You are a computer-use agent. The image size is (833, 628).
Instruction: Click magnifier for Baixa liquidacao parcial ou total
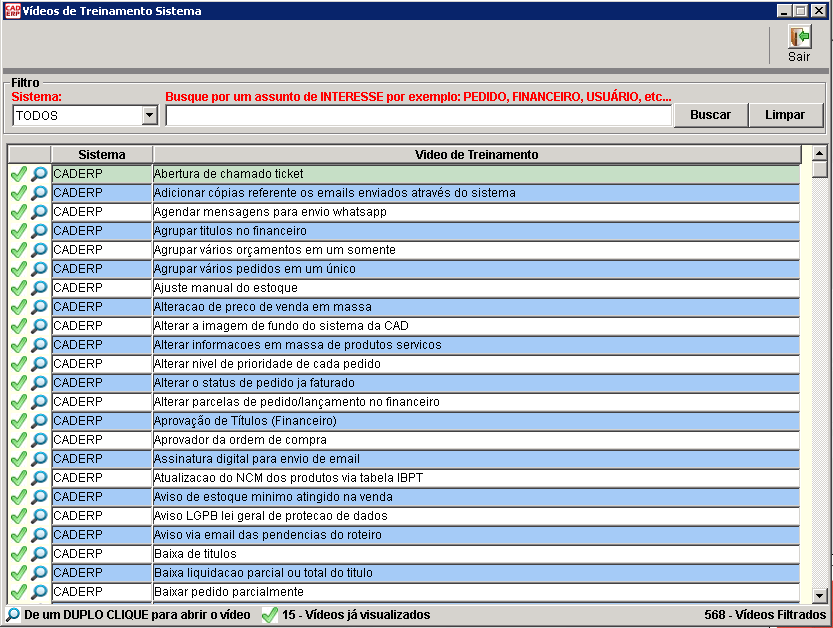pos(39,573)
